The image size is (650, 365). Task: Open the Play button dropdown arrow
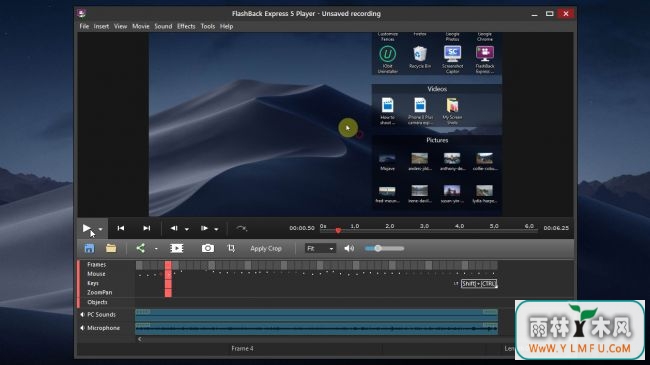tap(100, 229)
